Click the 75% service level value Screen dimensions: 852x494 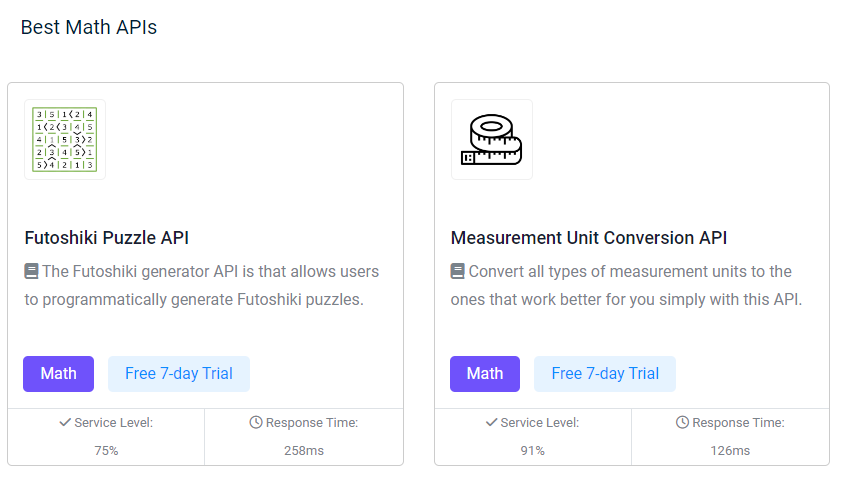tap(106, 451)
